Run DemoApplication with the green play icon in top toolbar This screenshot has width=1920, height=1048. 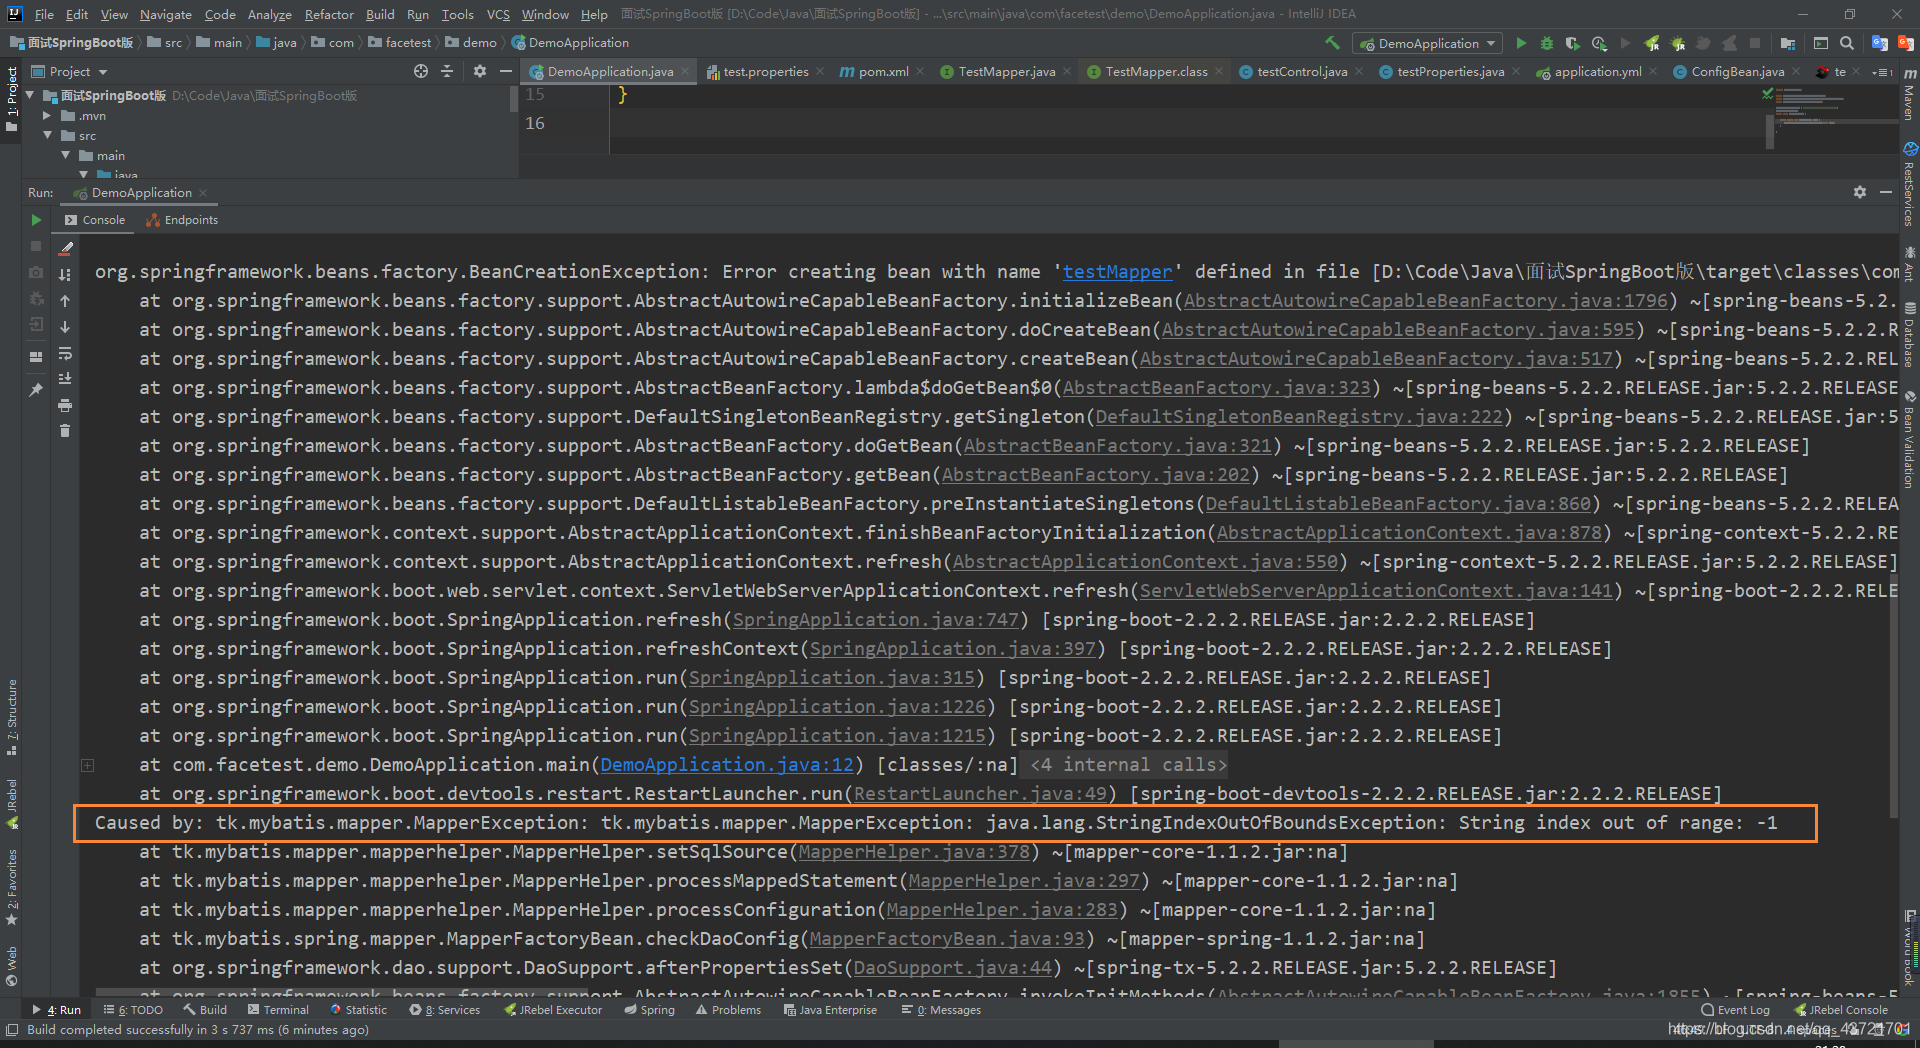[1521, 43]
